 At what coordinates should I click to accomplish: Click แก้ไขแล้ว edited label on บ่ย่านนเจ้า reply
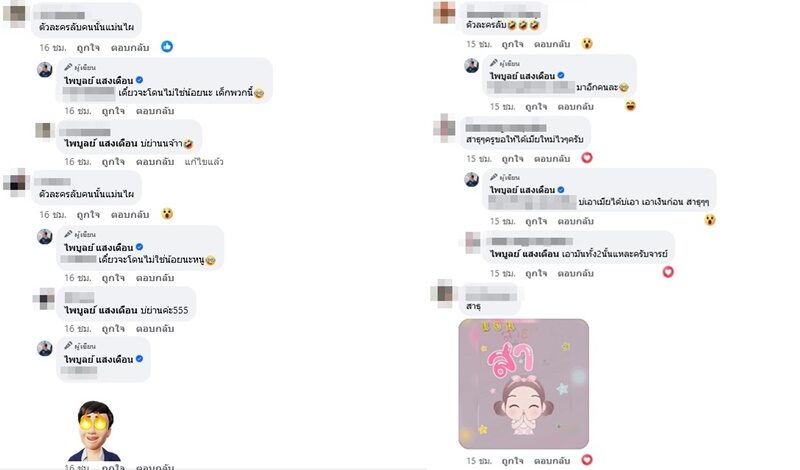[204, 162]
